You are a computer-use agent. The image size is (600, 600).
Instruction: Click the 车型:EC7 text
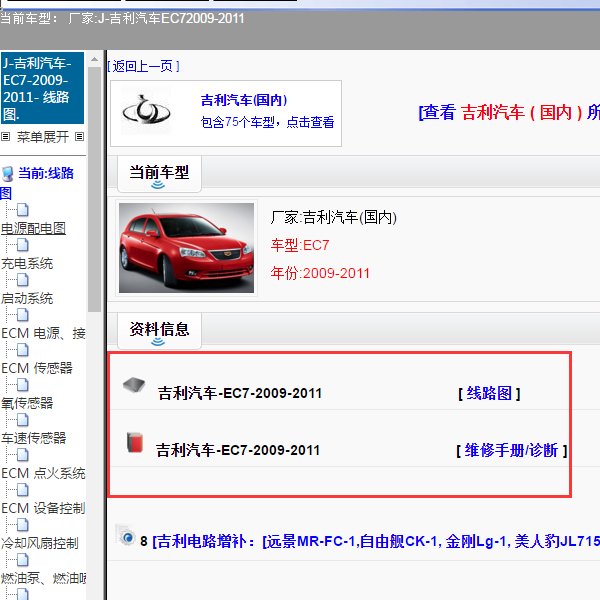tap(300, 245)
